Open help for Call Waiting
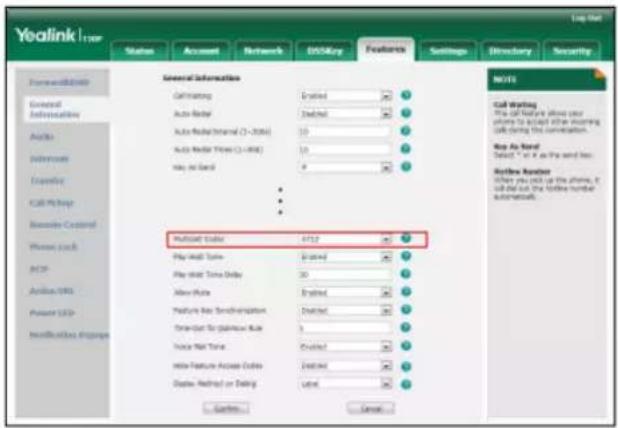 pos(406,95)
